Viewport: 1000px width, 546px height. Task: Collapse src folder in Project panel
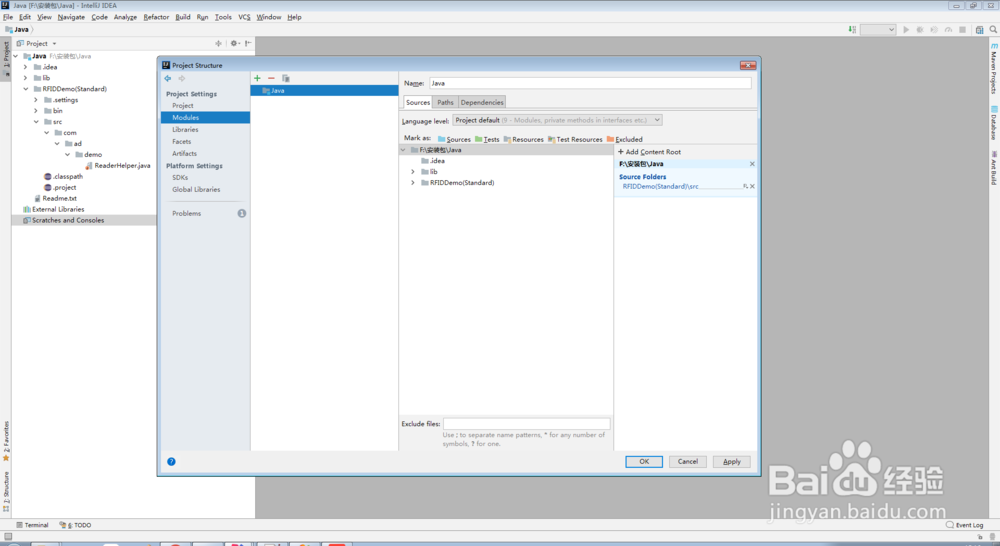pos(36,122)
